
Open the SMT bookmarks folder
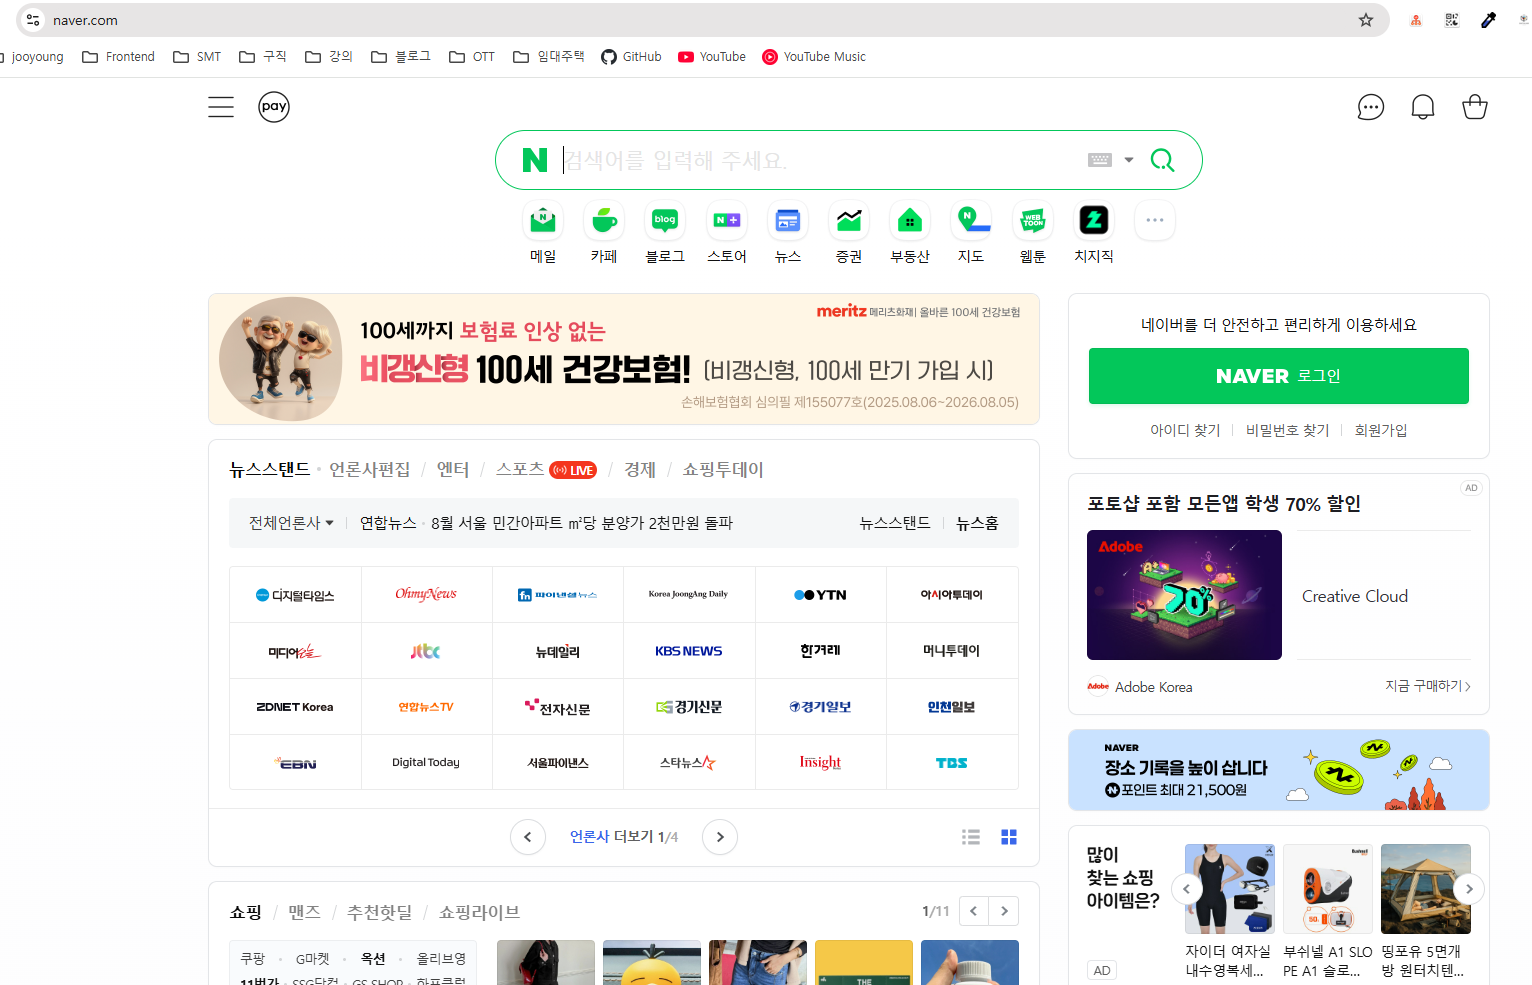[197, 57]
